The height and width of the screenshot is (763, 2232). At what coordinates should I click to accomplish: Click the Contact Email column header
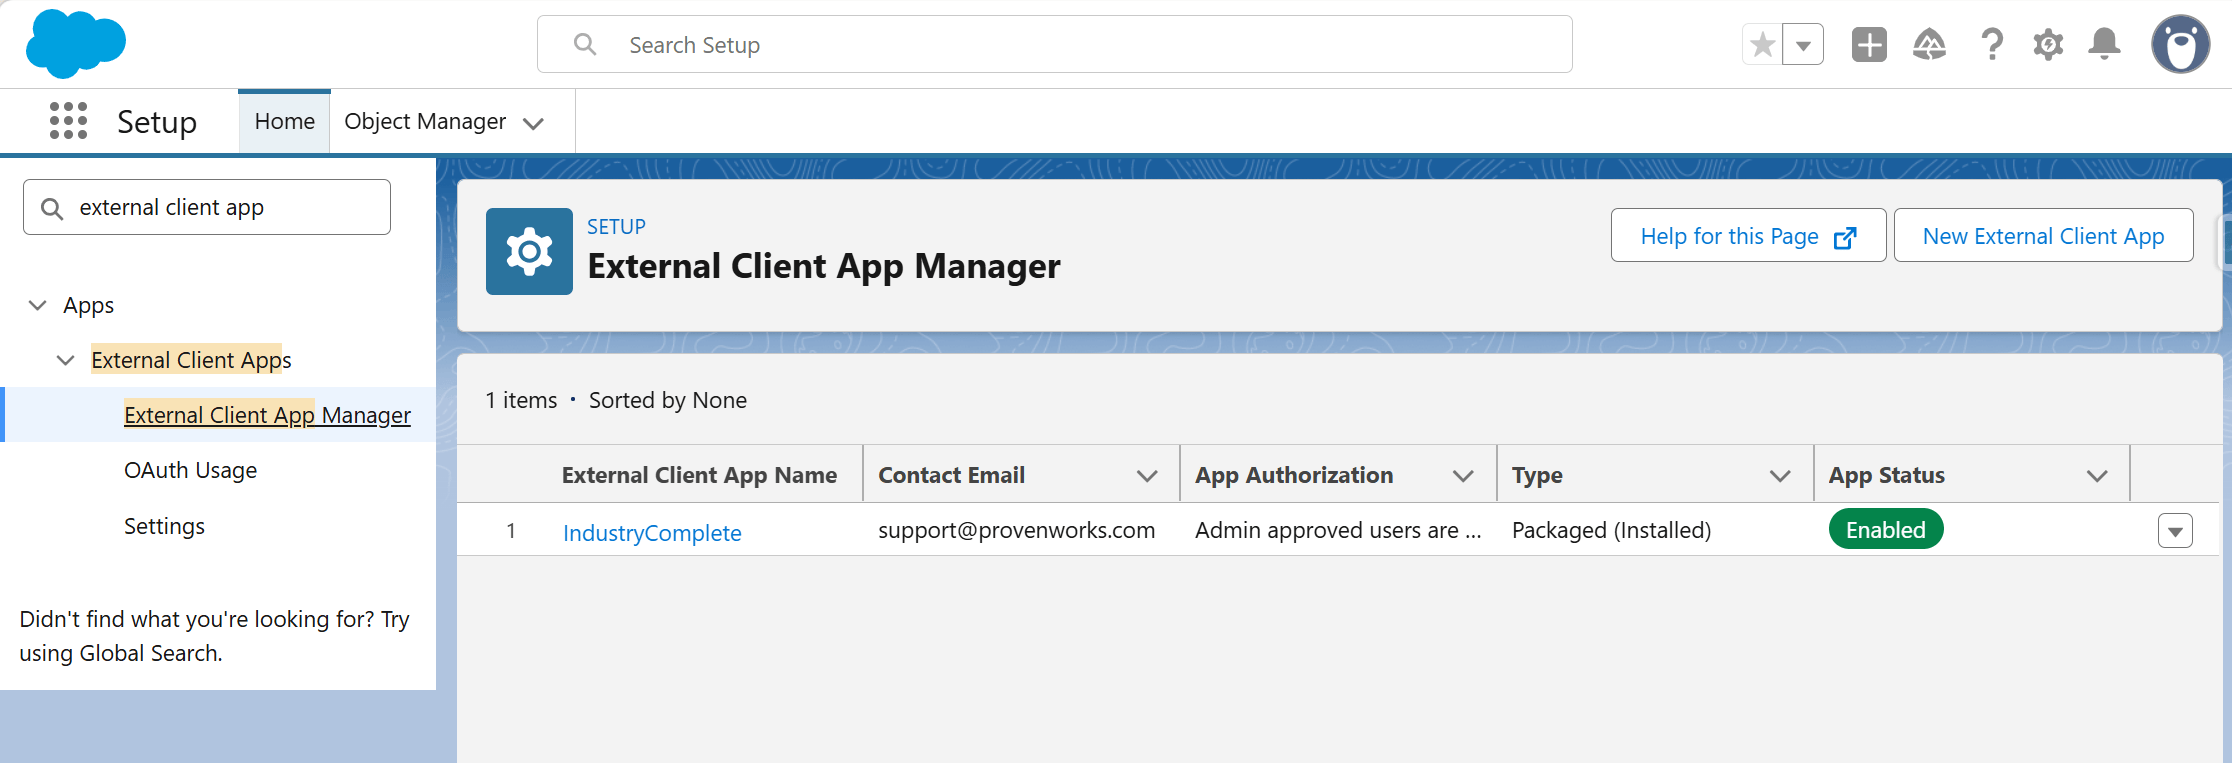pos(951,475)
